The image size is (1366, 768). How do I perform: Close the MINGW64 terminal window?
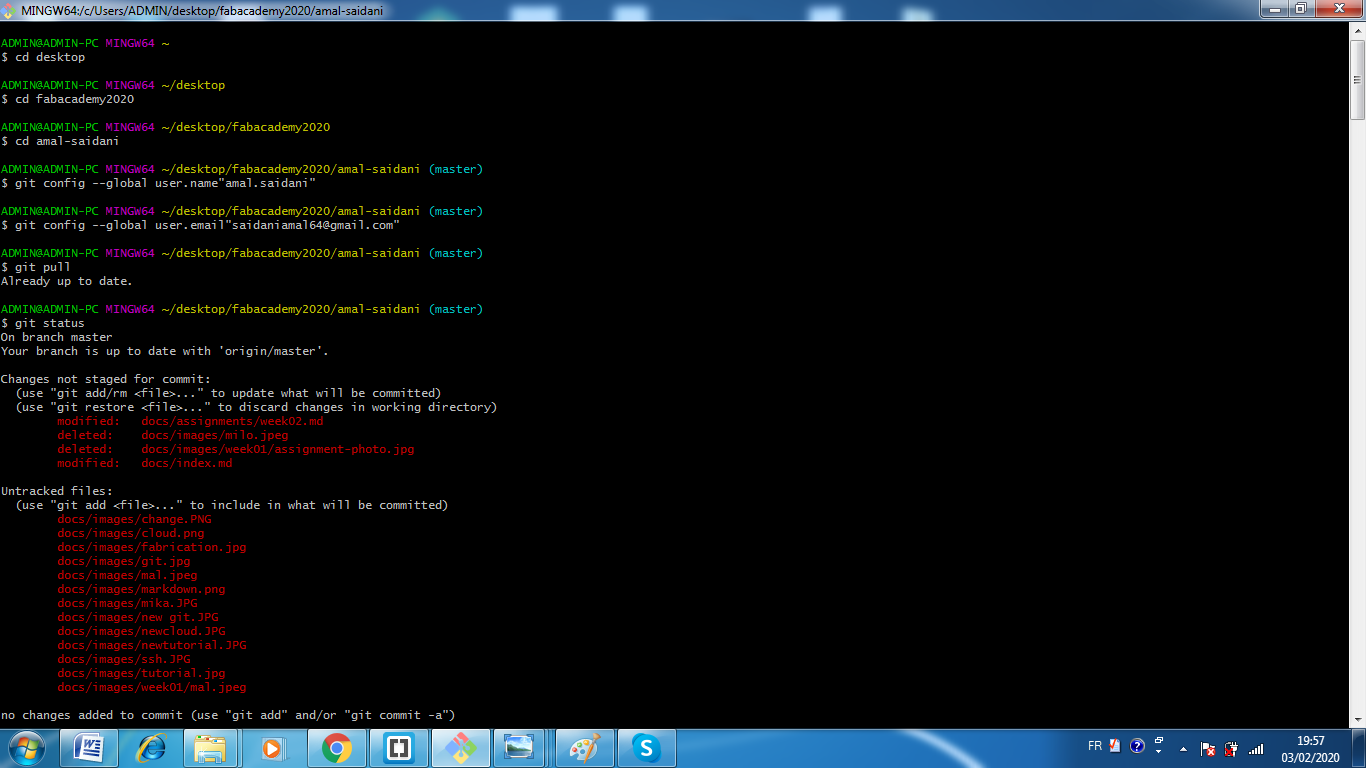tap(1338, 9)
